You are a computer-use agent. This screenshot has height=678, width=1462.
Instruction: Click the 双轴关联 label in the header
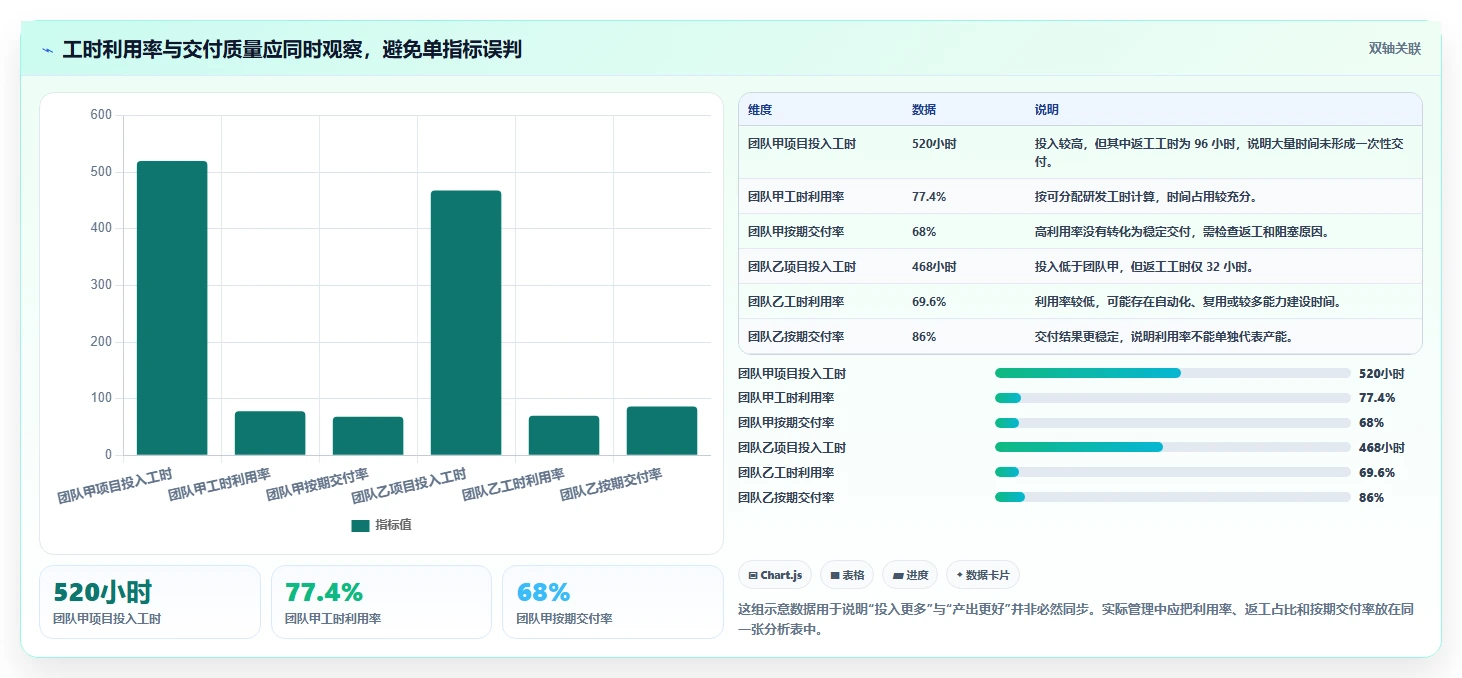pyautogui.click(x=1394, y=48)
